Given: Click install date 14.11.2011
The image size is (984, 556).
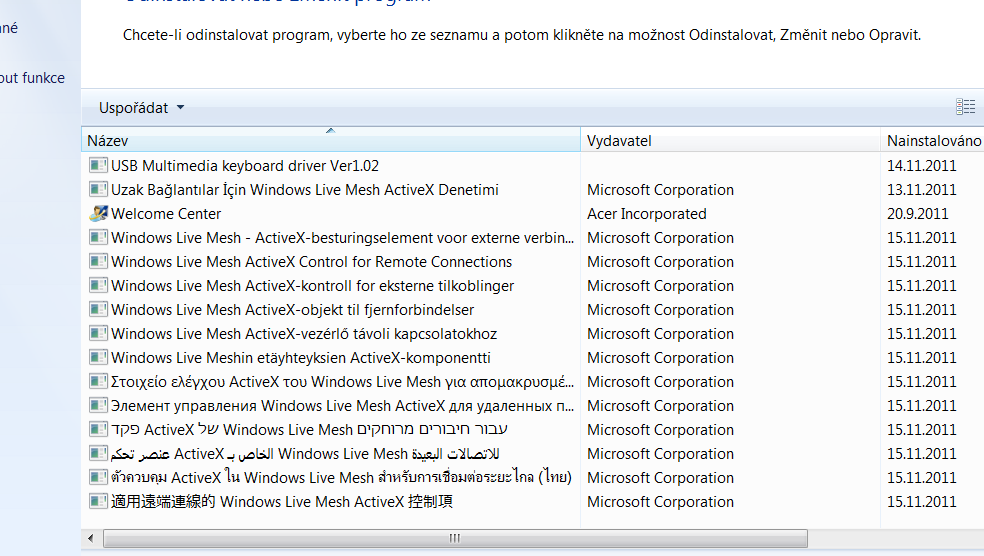Looking at the screenshot, I should pos(921,166).
